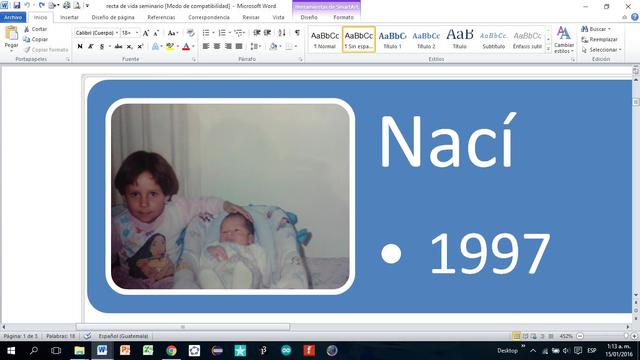Switch to the Insertar tab

coord(69,17)
